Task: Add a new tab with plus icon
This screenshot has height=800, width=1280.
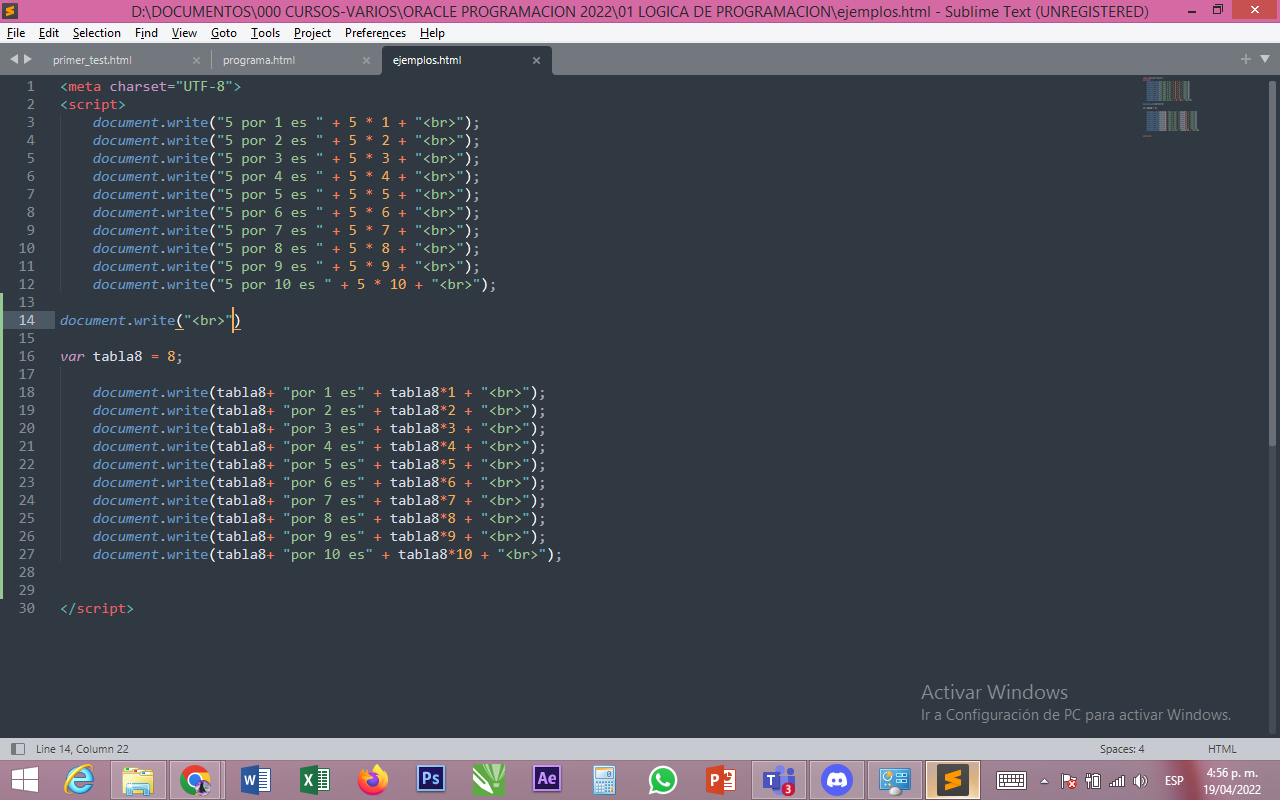Action: coord(1246,59)
